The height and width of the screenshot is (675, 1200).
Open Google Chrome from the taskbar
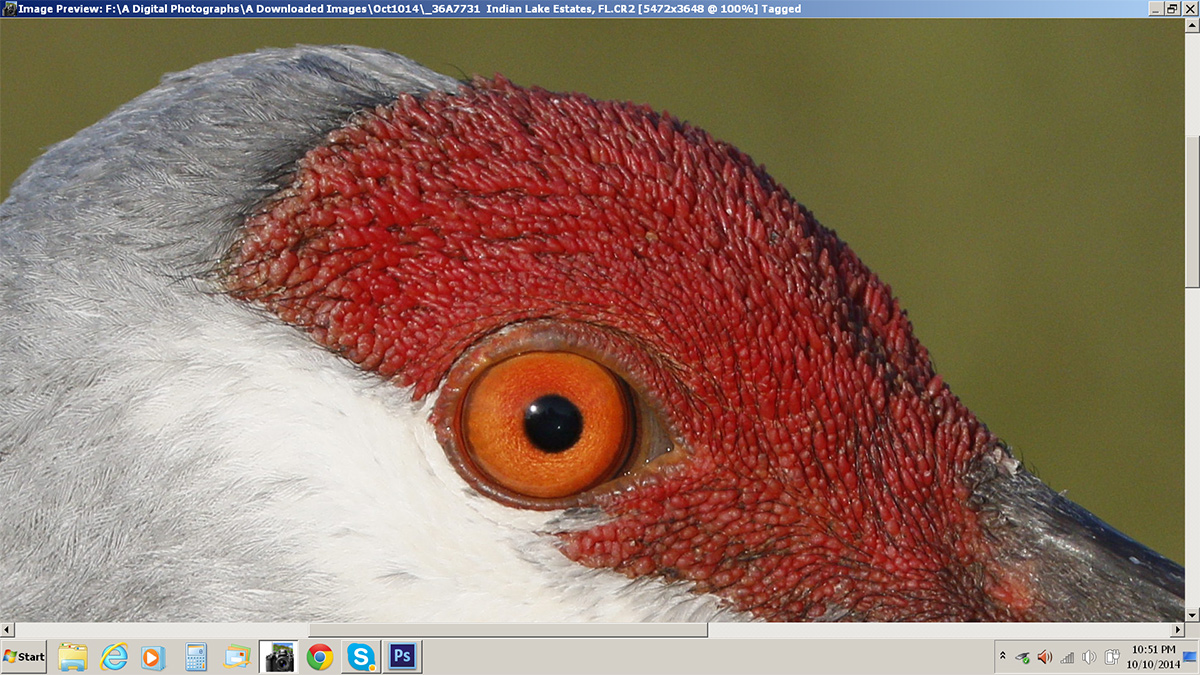click(x=320, y=657)
